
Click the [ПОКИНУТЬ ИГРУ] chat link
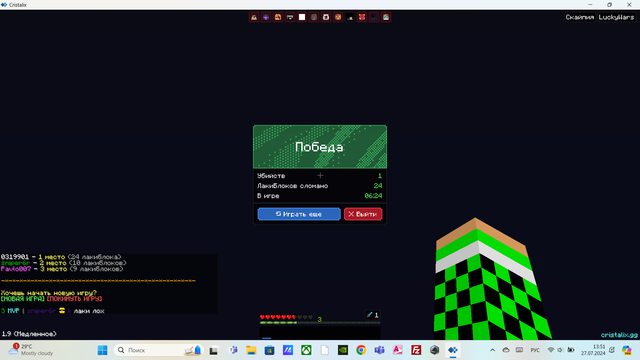tap(74, 299)
